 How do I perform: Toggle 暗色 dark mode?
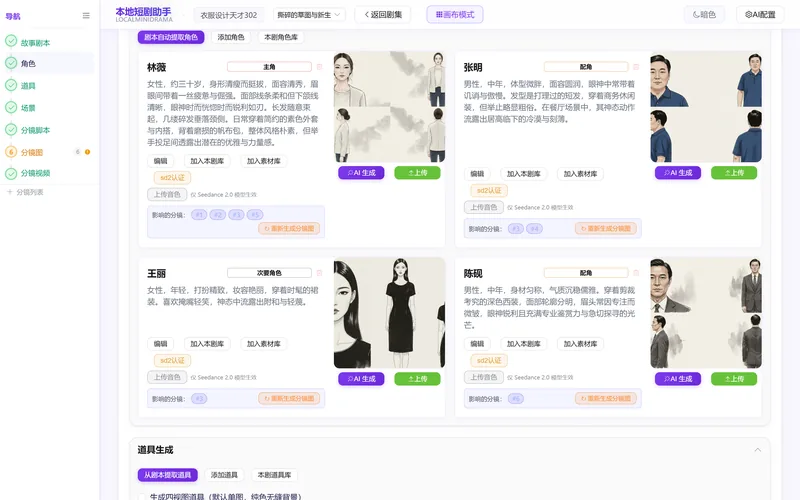[704, 14]
